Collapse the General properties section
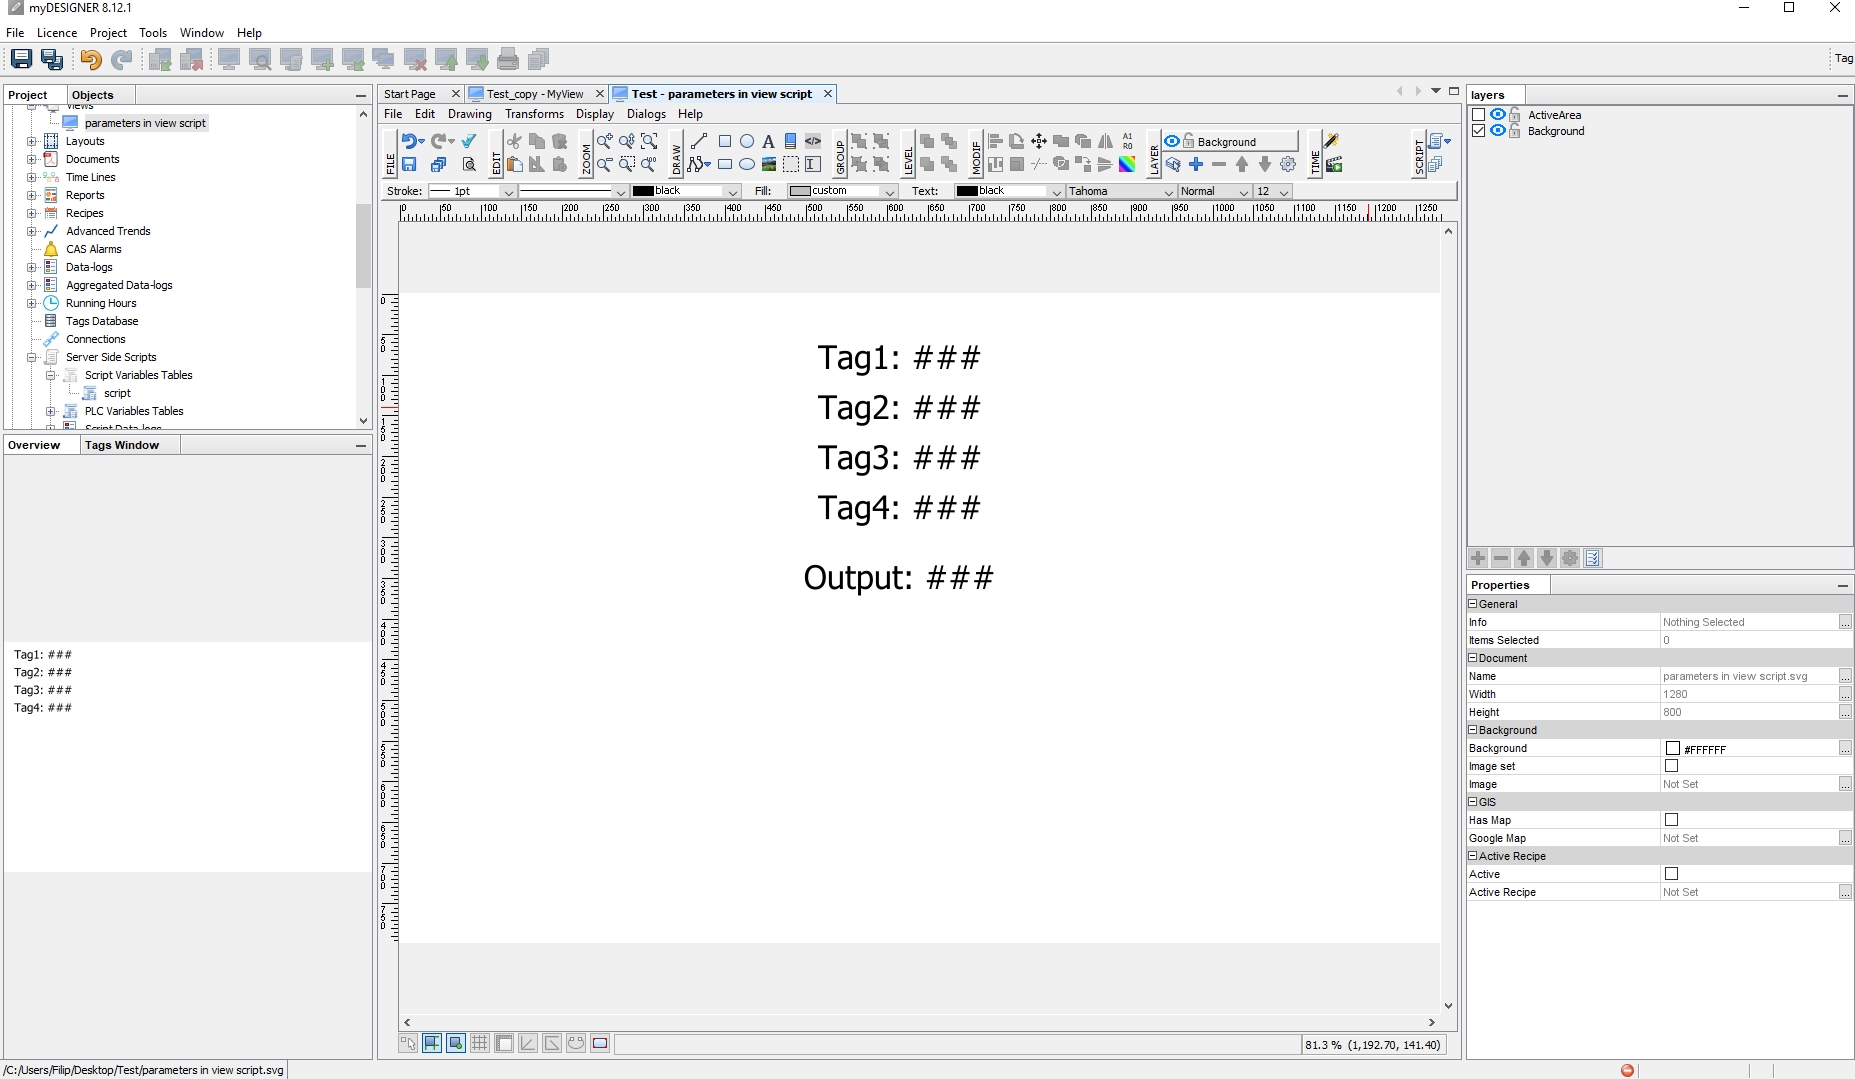 point(1473,604)
